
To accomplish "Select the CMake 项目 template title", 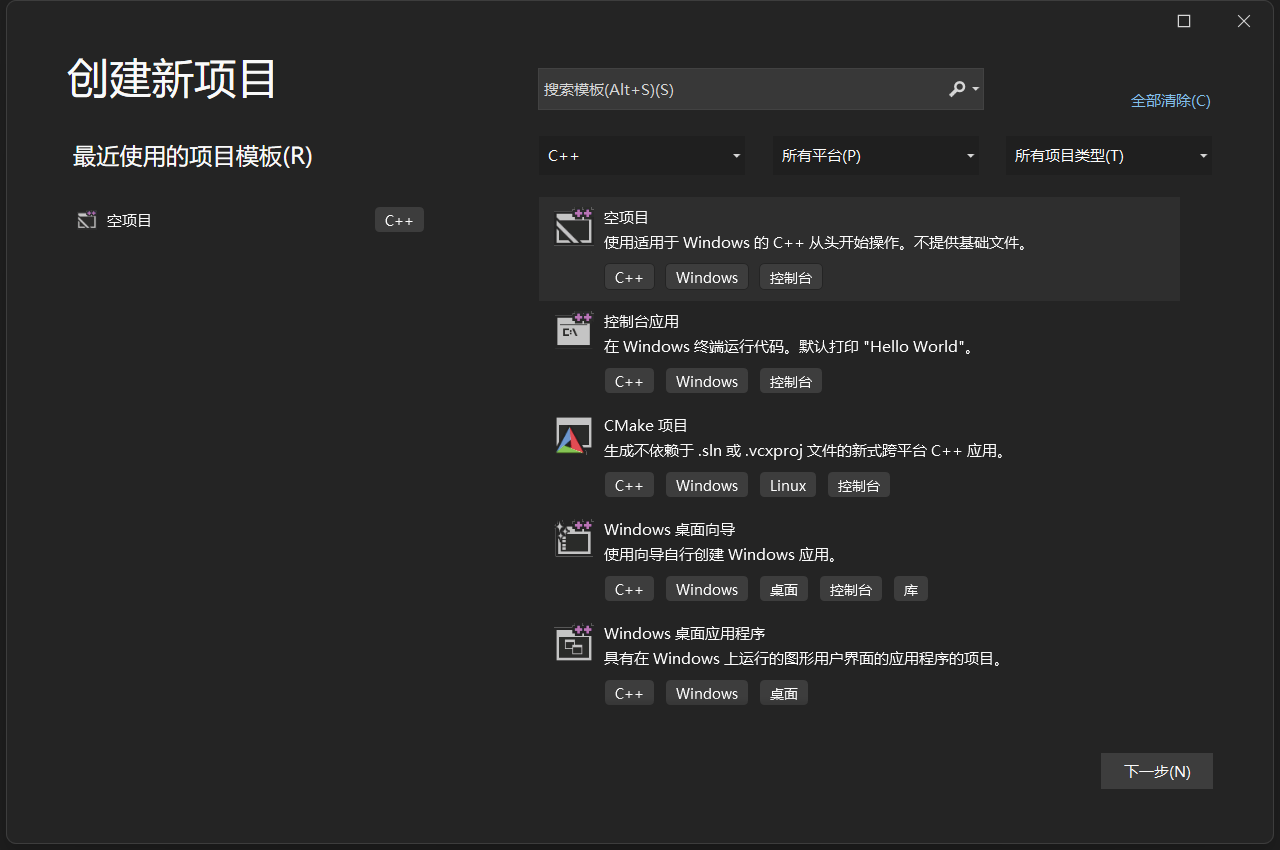I will coord(646,425).
